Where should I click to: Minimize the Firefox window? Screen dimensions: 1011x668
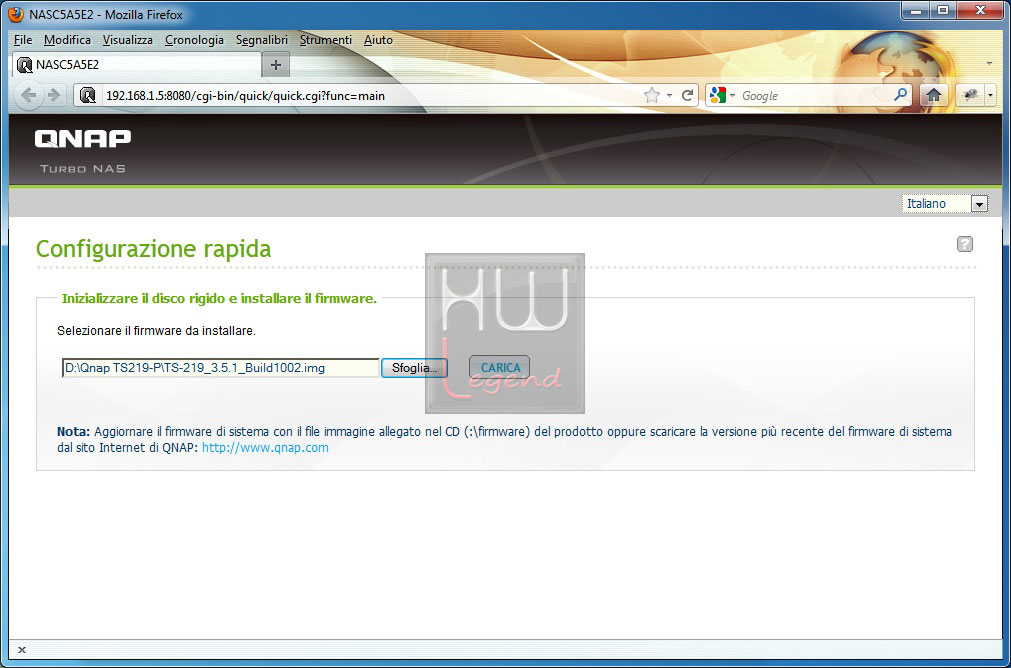[x=916, y=11]
